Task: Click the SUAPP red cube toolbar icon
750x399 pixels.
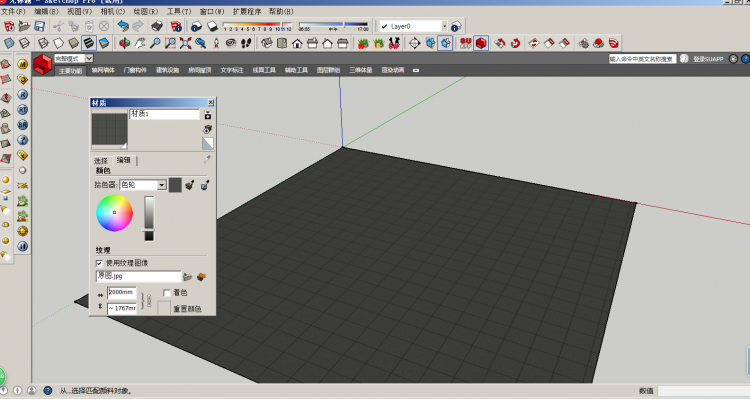Action: [x=481, y=43]
